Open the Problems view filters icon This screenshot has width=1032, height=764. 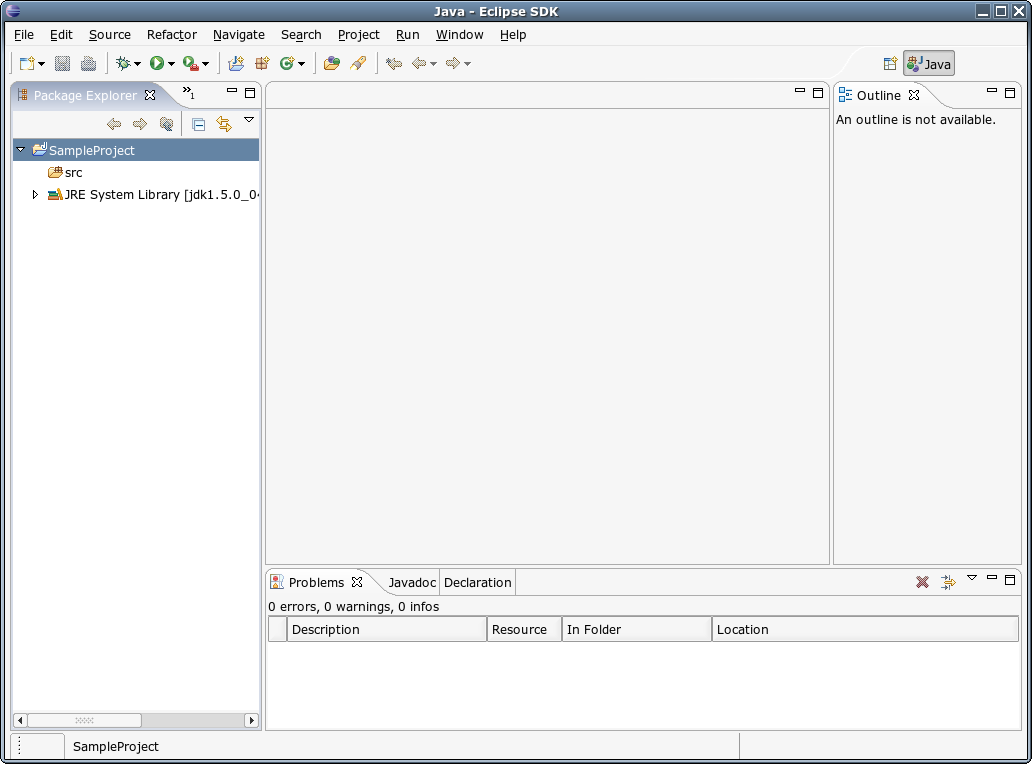pos(948,582)
